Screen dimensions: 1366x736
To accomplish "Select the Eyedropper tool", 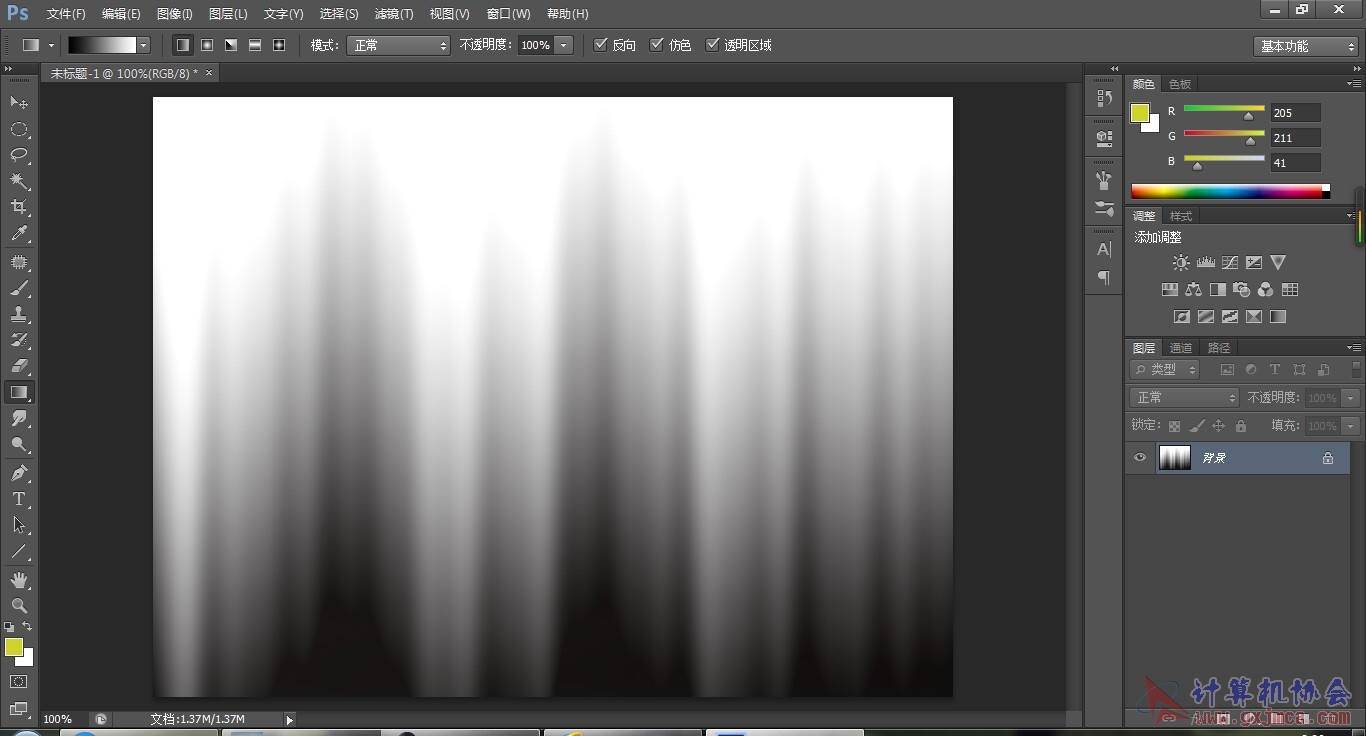I will tap(19, 234).
